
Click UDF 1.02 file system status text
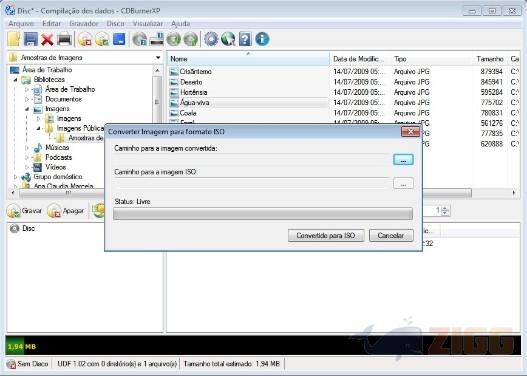(x=117, y=364)
